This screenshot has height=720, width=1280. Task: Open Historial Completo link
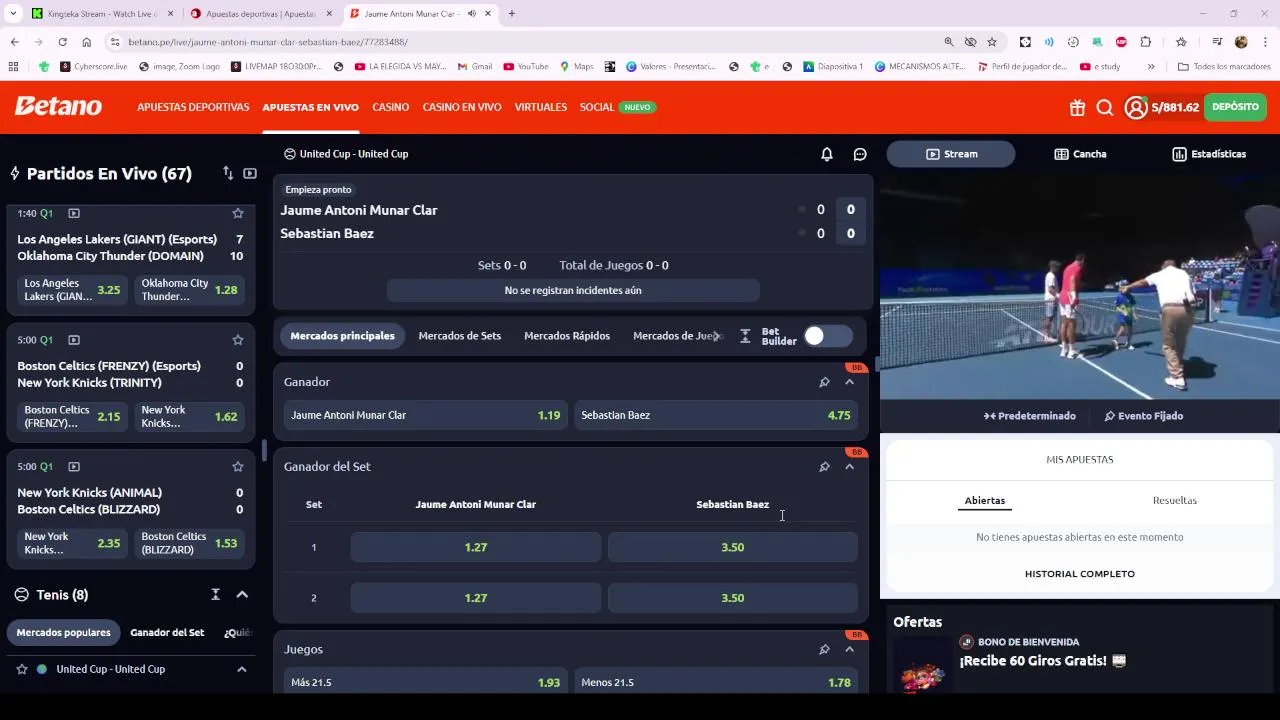(x=1080, y=574)
